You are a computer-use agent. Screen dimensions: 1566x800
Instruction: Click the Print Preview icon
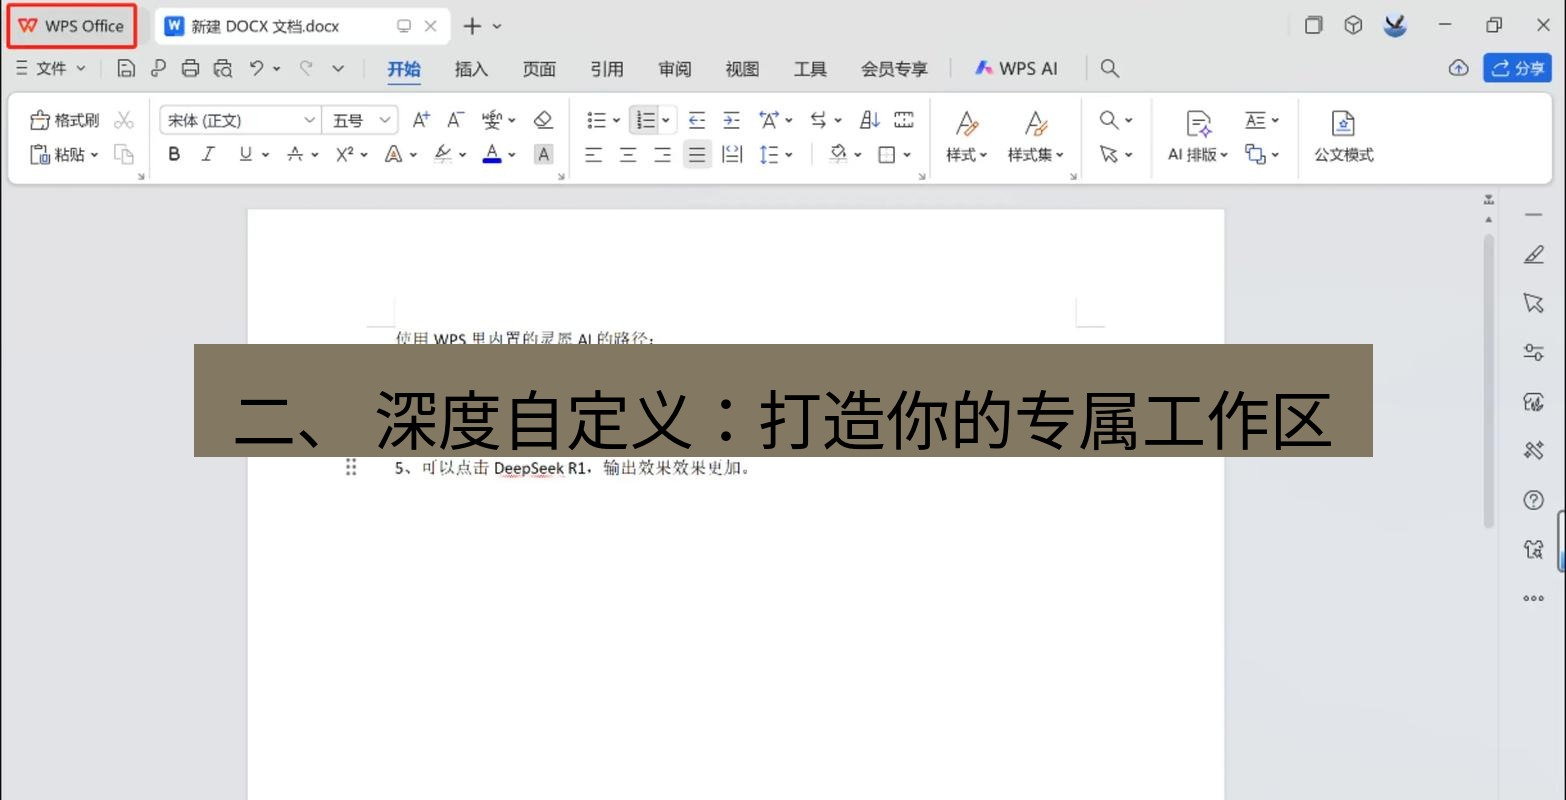pos(223,68)
